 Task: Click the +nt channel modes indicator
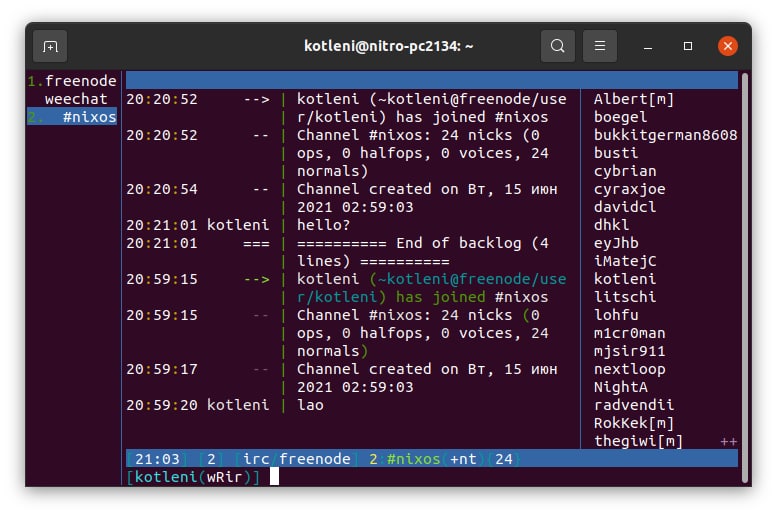463,459
